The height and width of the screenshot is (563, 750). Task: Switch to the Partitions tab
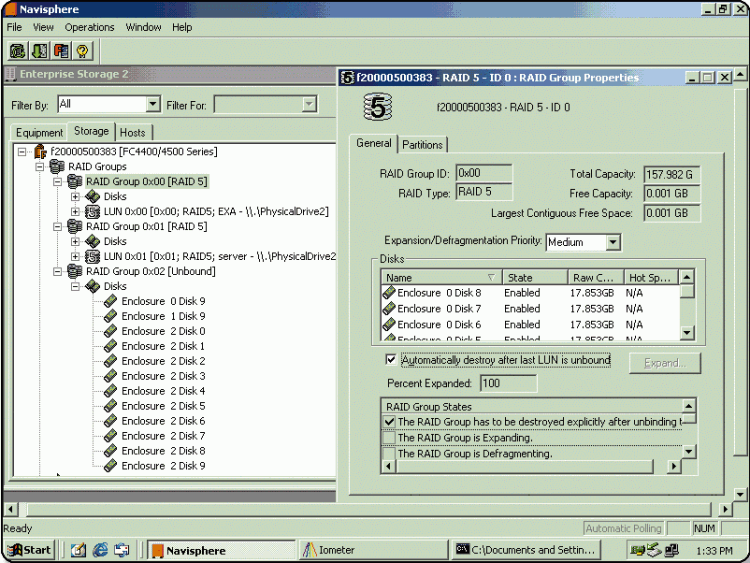tap(423, 145)
